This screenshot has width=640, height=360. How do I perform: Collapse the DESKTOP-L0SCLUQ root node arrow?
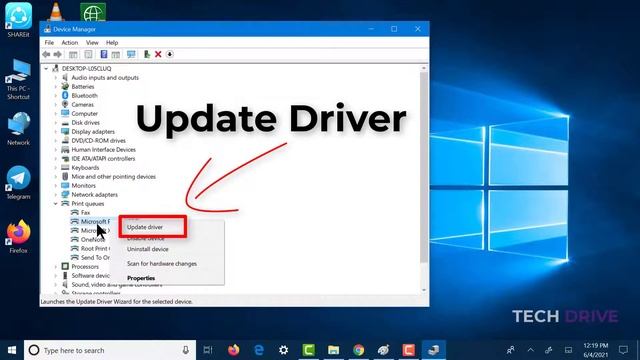(x=46, y=69)
